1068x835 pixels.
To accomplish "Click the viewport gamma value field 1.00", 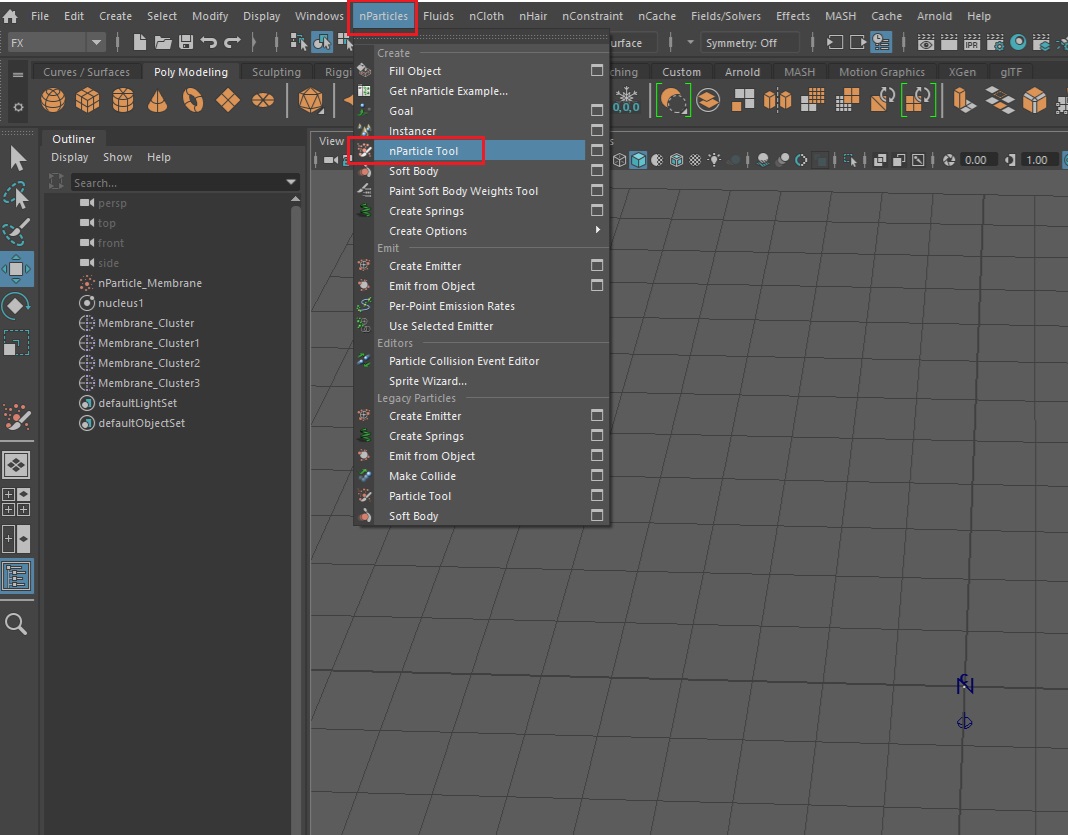I will tap(1037, 159).
